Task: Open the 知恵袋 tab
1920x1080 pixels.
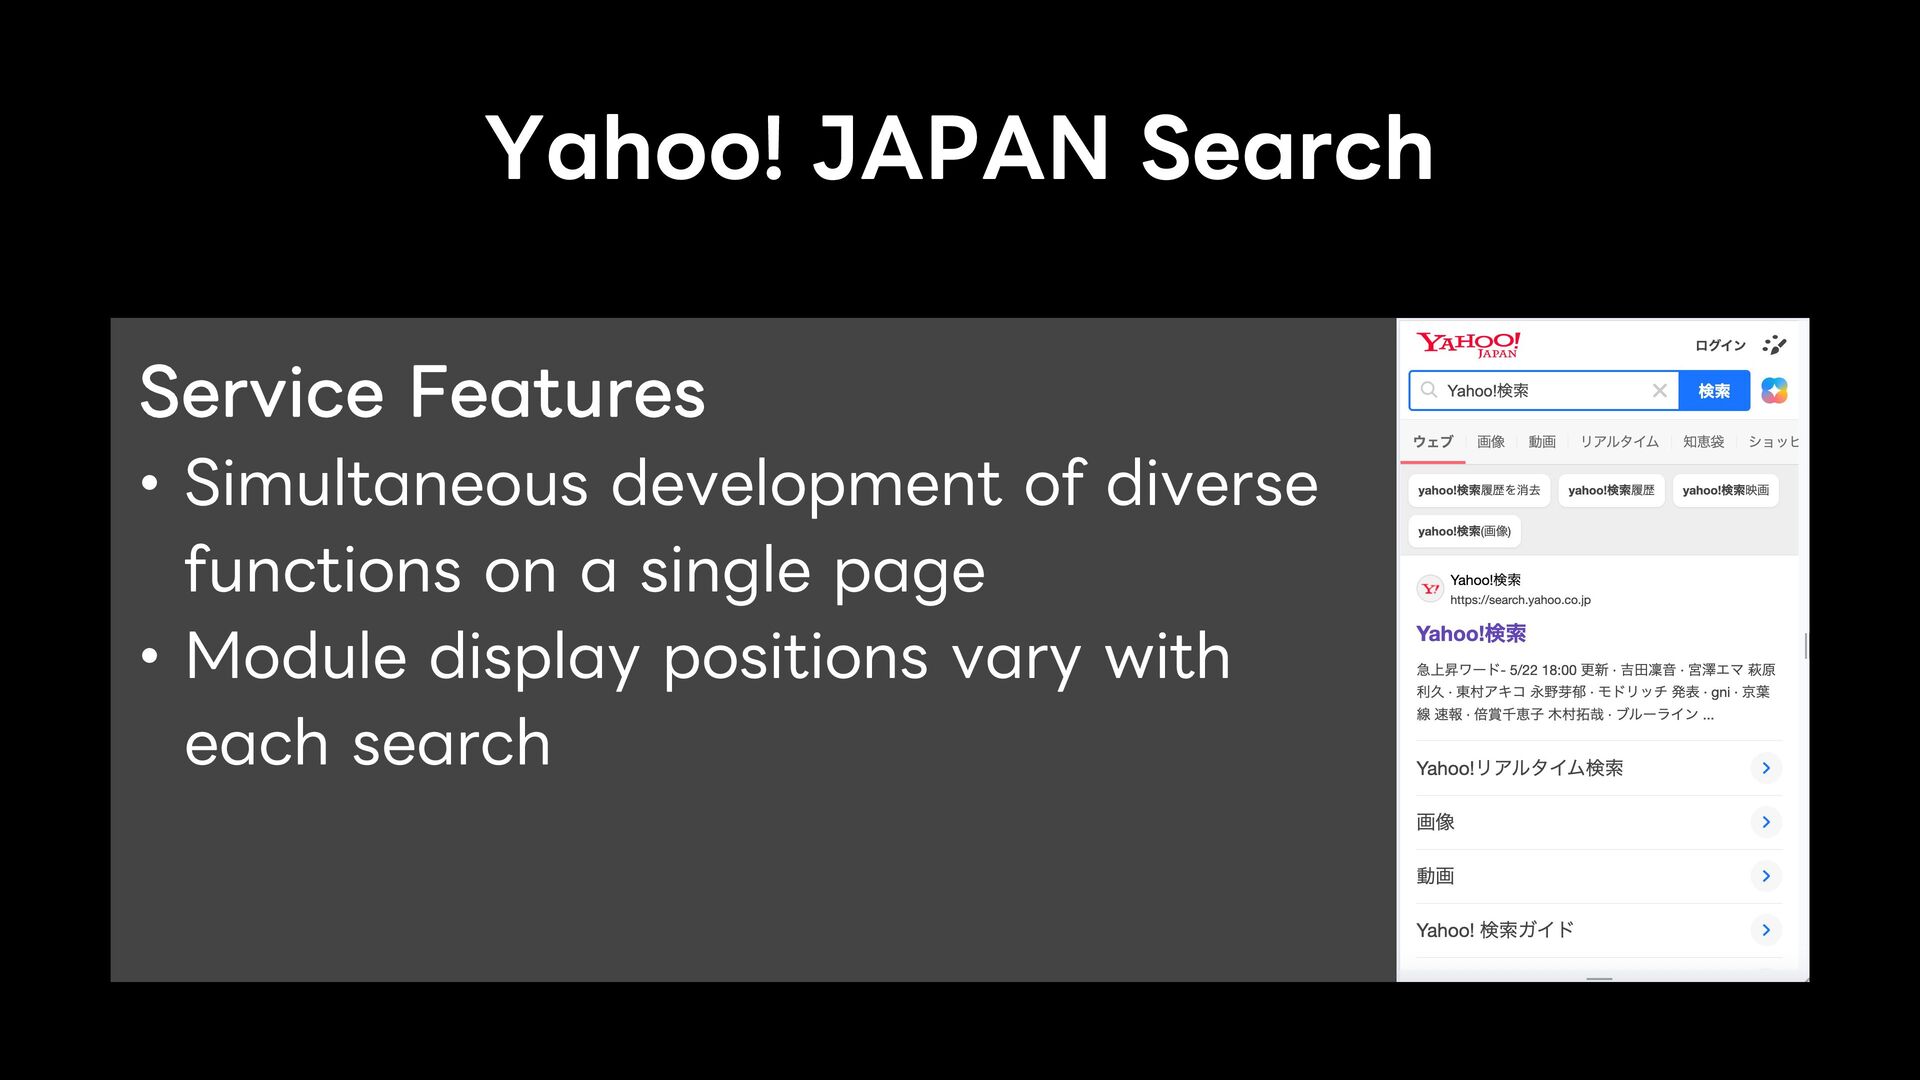Action: click(1703, 441)
